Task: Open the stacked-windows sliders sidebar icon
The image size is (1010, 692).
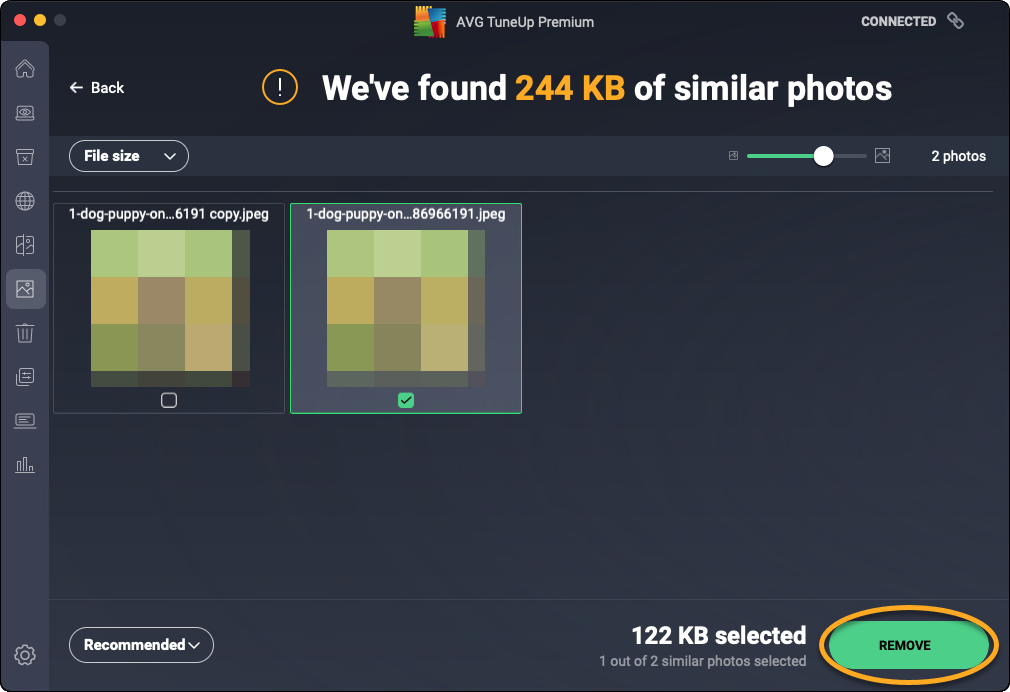Action: [25, 377]
